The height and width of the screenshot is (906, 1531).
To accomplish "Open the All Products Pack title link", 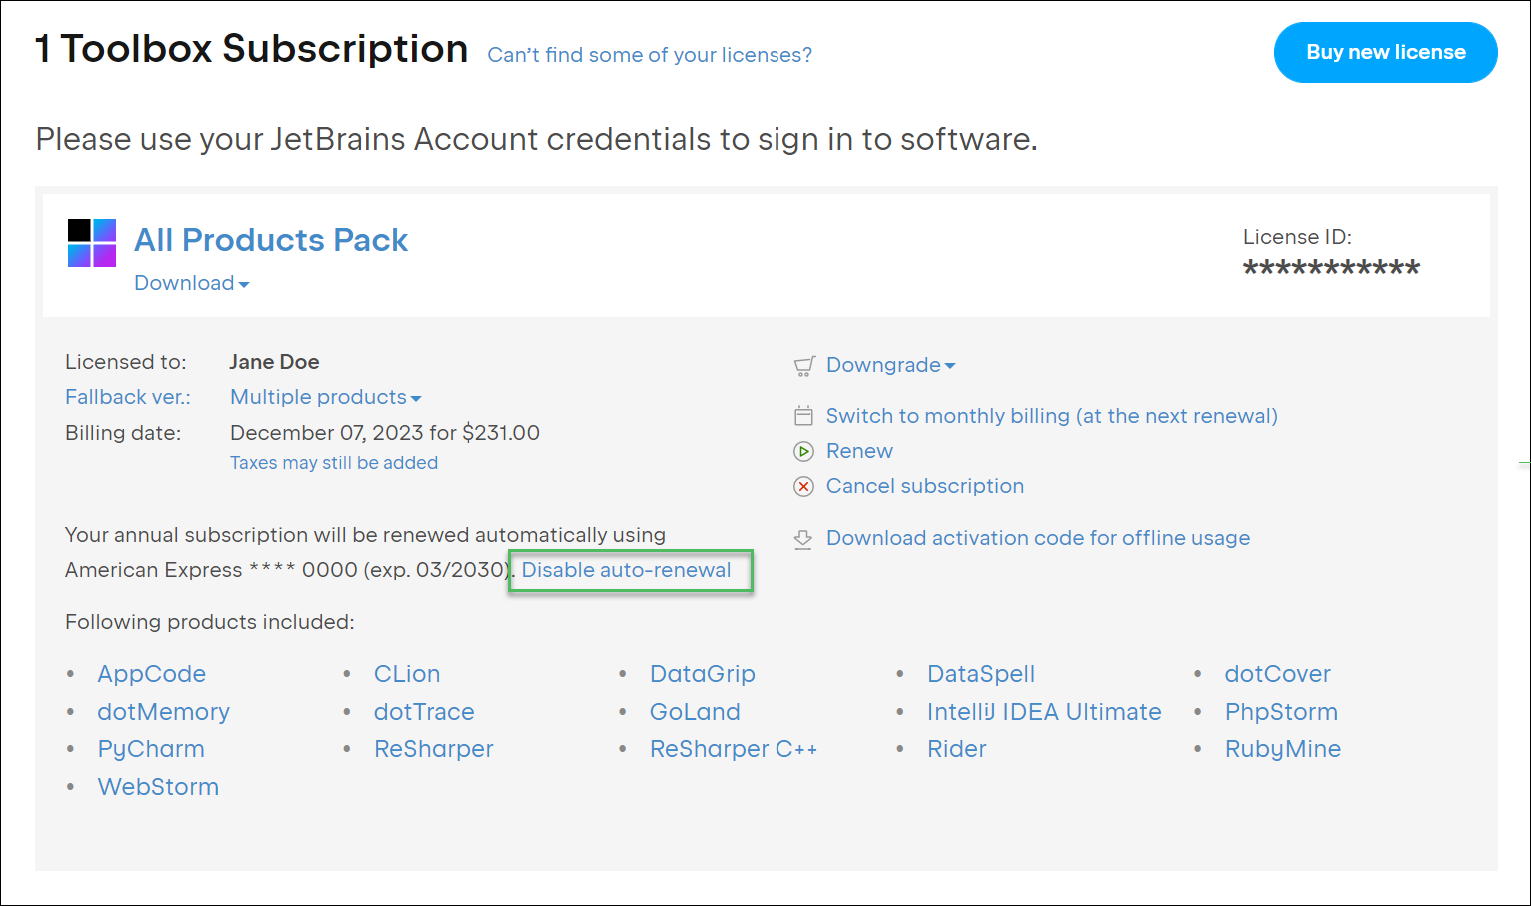I will pos(271,240).
